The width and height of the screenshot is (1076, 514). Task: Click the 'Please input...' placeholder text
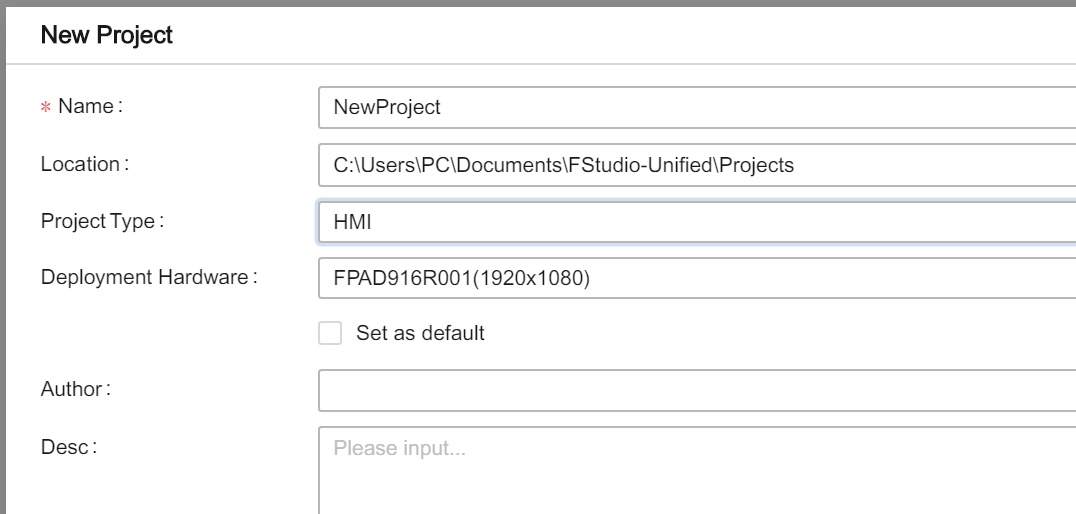(x=399, y=448)
